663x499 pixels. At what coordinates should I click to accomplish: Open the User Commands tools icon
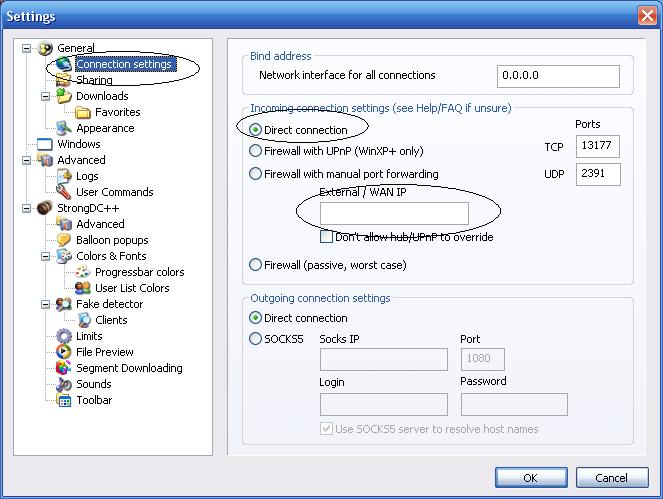64,192
